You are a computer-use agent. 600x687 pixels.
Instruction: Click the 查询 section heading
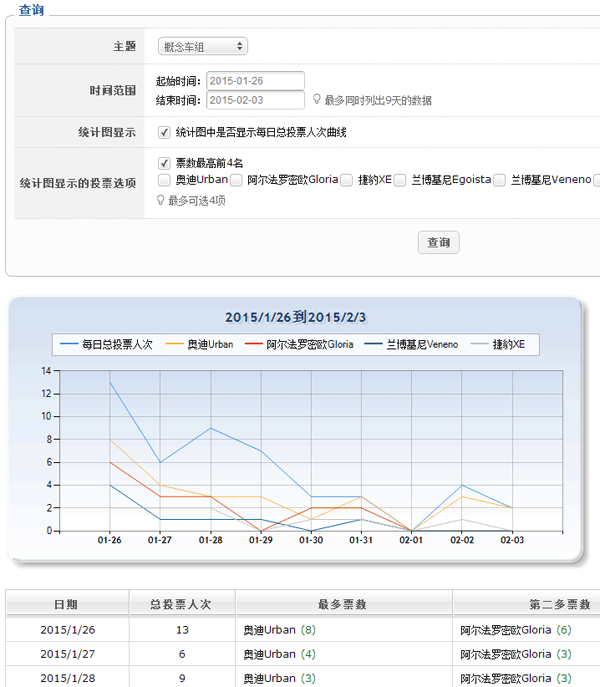tap(32, 10)
